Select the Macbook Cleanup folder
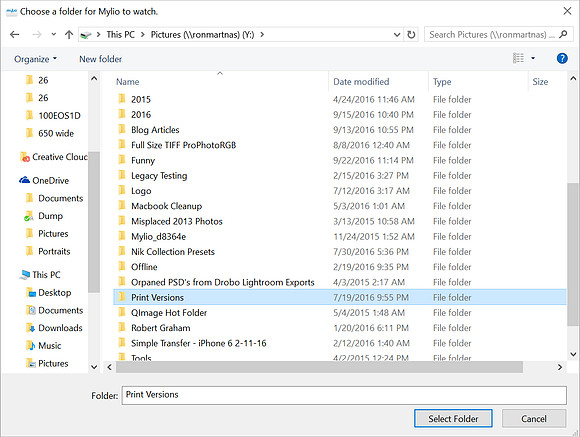Viewport: 580px width, 437px height. tap(166, 206)
